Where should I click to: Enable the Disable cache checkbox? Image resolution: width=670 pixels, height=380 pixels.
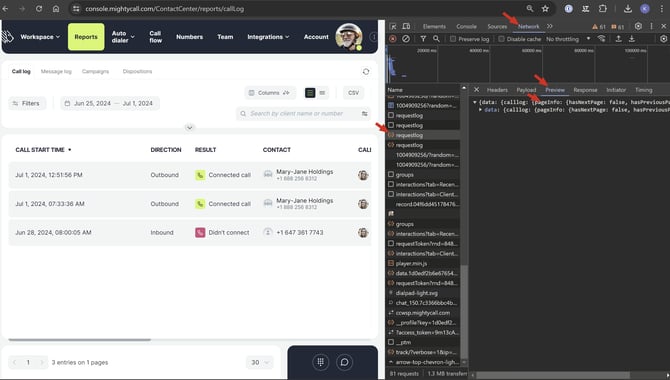tap(502, 39)
